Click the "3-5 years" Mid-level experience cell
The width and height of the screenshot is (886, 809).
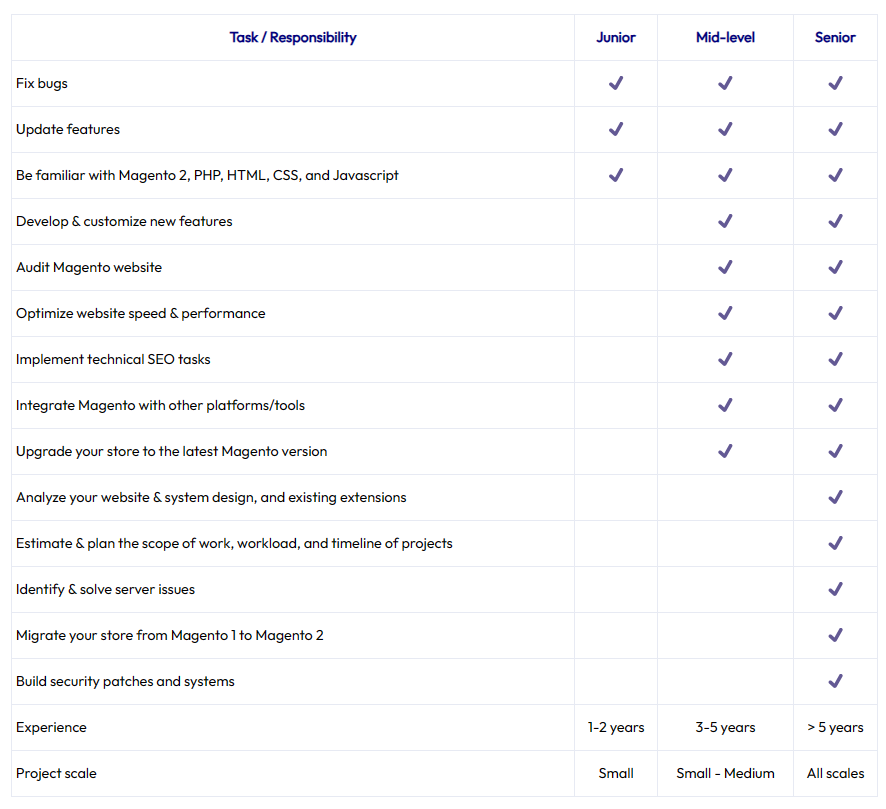coord(725,728)
